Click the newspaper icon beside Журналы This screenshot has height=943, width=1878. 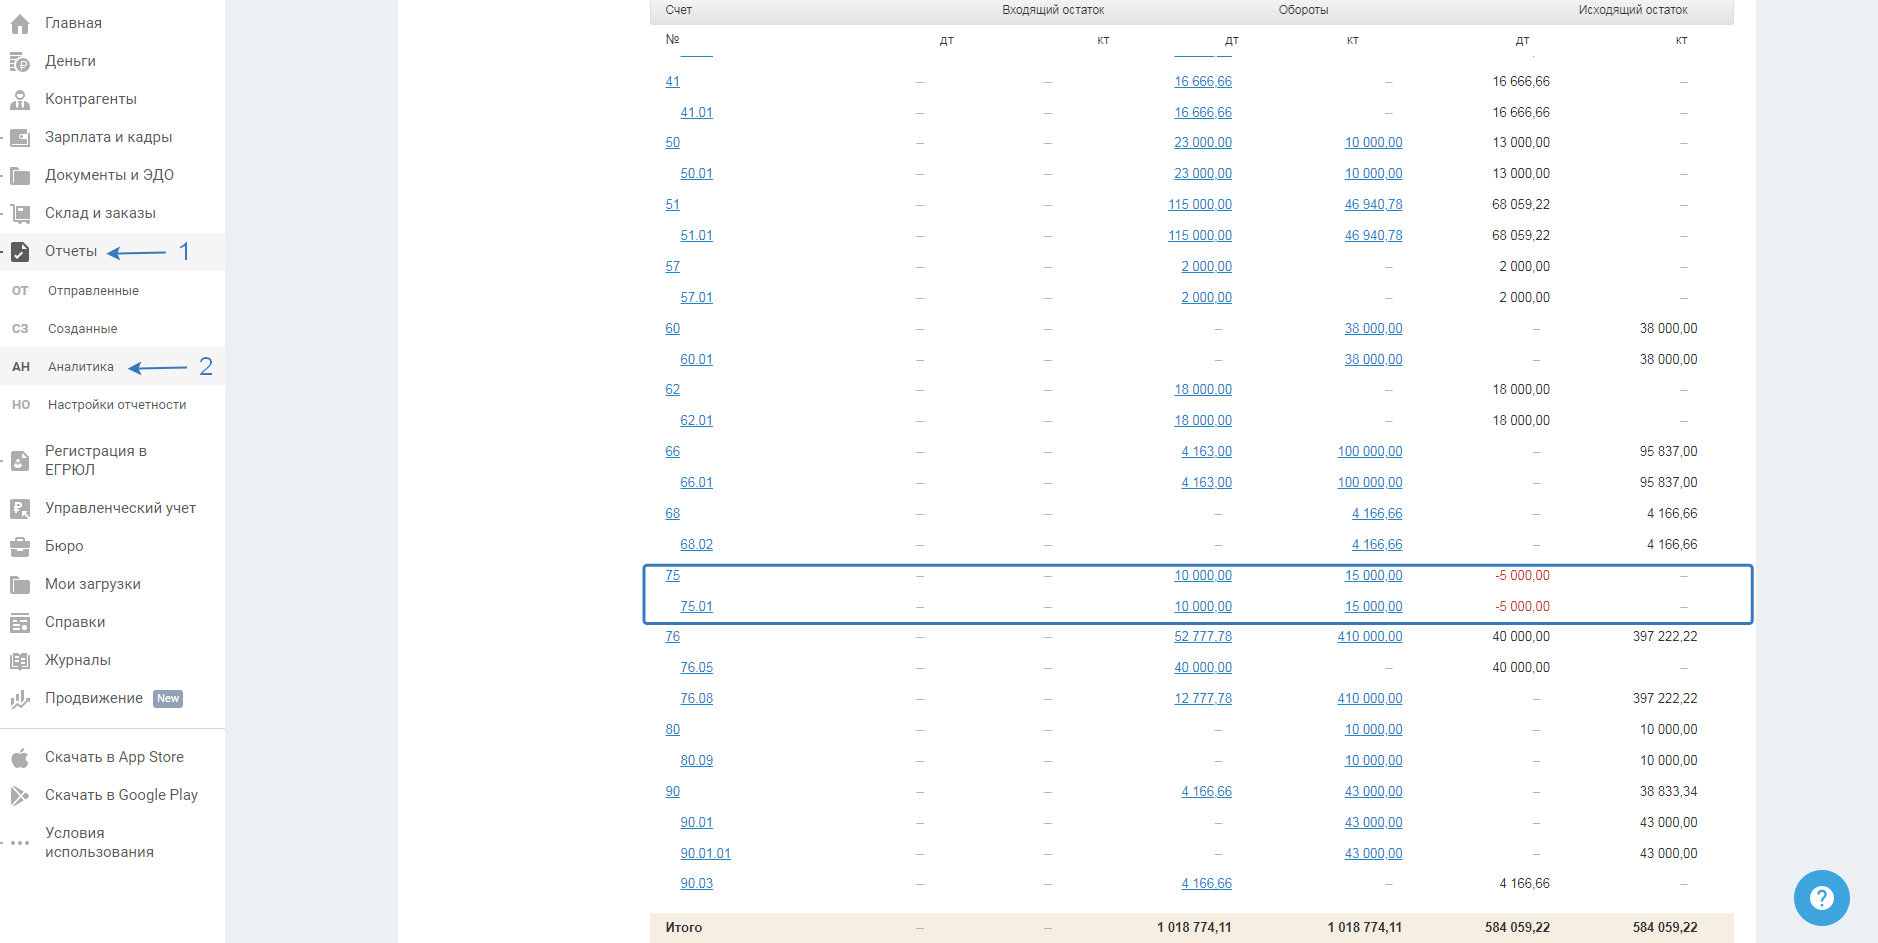pyautogui.click(x=20, y=661)
